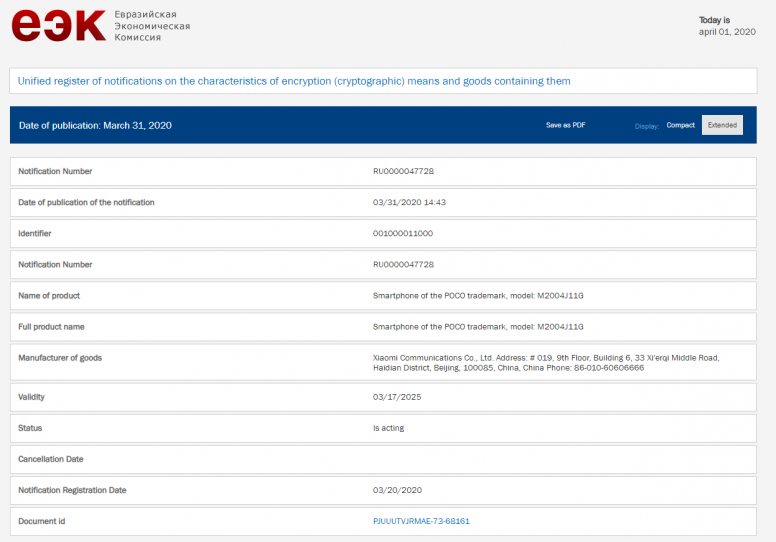Open the Unified register of notifications link
Image resolution: width=776 pixels, height=542 pixels.
tap(294, 81)
